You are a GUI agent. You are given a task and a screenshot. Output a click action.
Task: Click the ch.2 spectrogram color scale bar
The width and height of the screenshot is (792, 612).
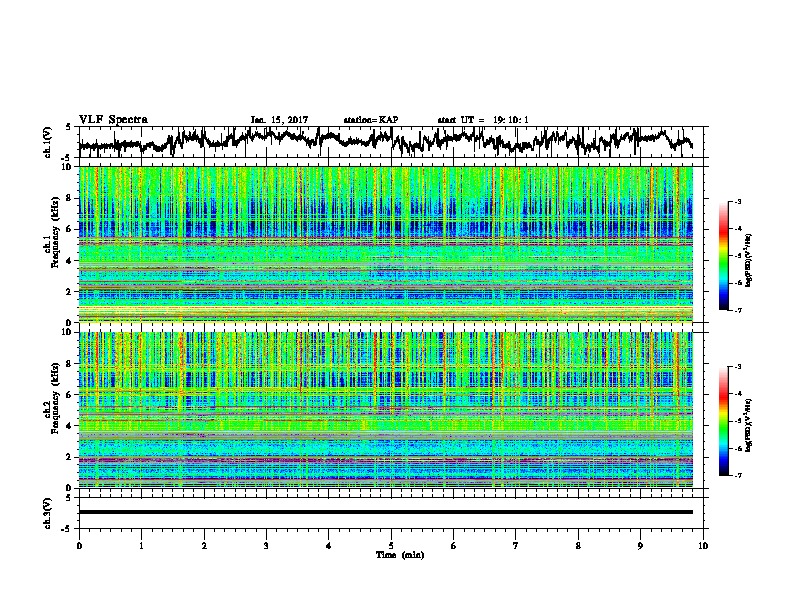click(723, 421)
